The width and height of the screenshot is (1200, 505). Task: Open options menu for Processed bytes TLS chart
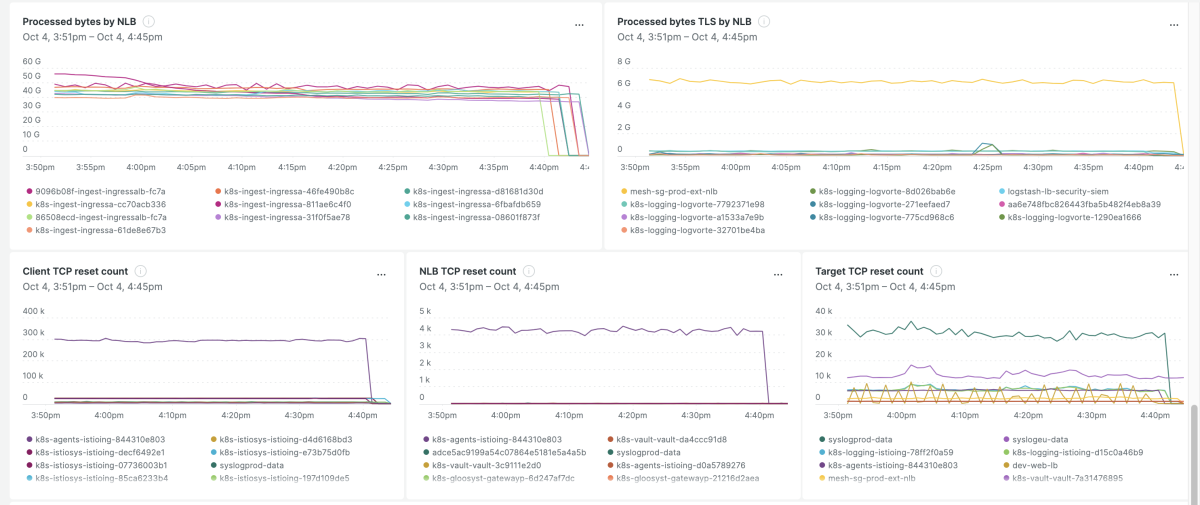tap(1173, 24)
